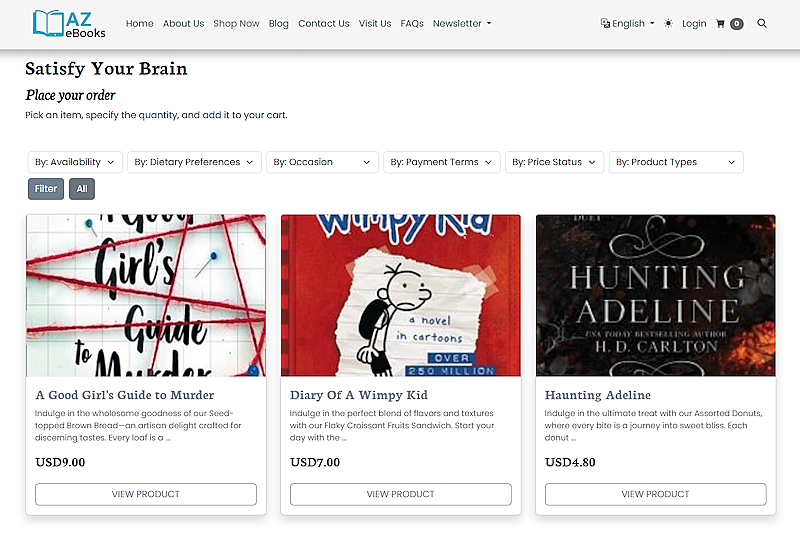View product for Diary Of A Wimpy Kid
Image resolution: width=800 pixels, height=533 pixels.
(400, 494)
